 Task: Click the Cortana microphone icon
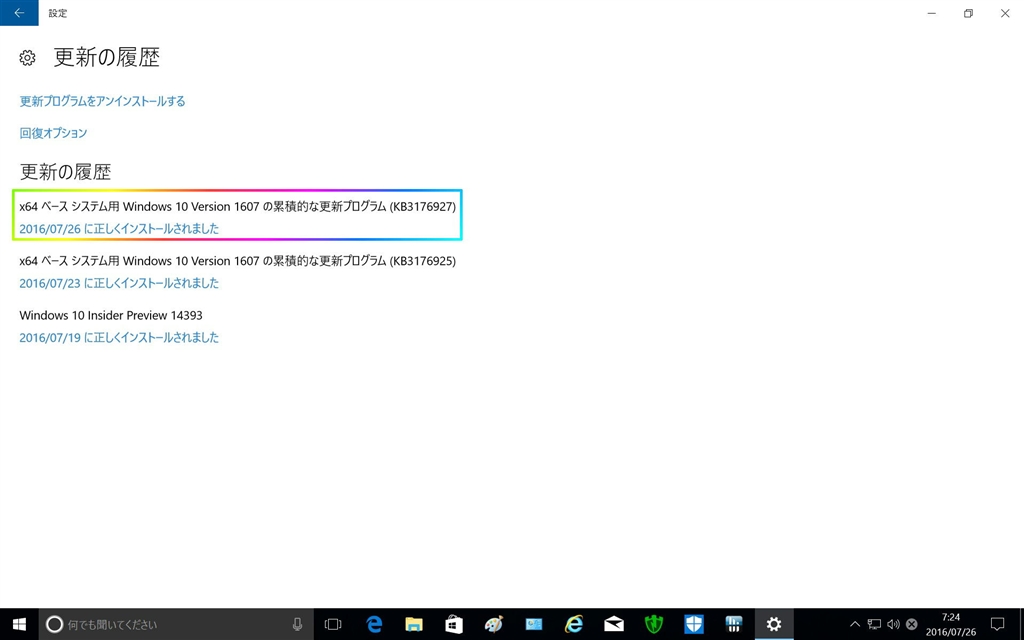click(x=297, y=624)
